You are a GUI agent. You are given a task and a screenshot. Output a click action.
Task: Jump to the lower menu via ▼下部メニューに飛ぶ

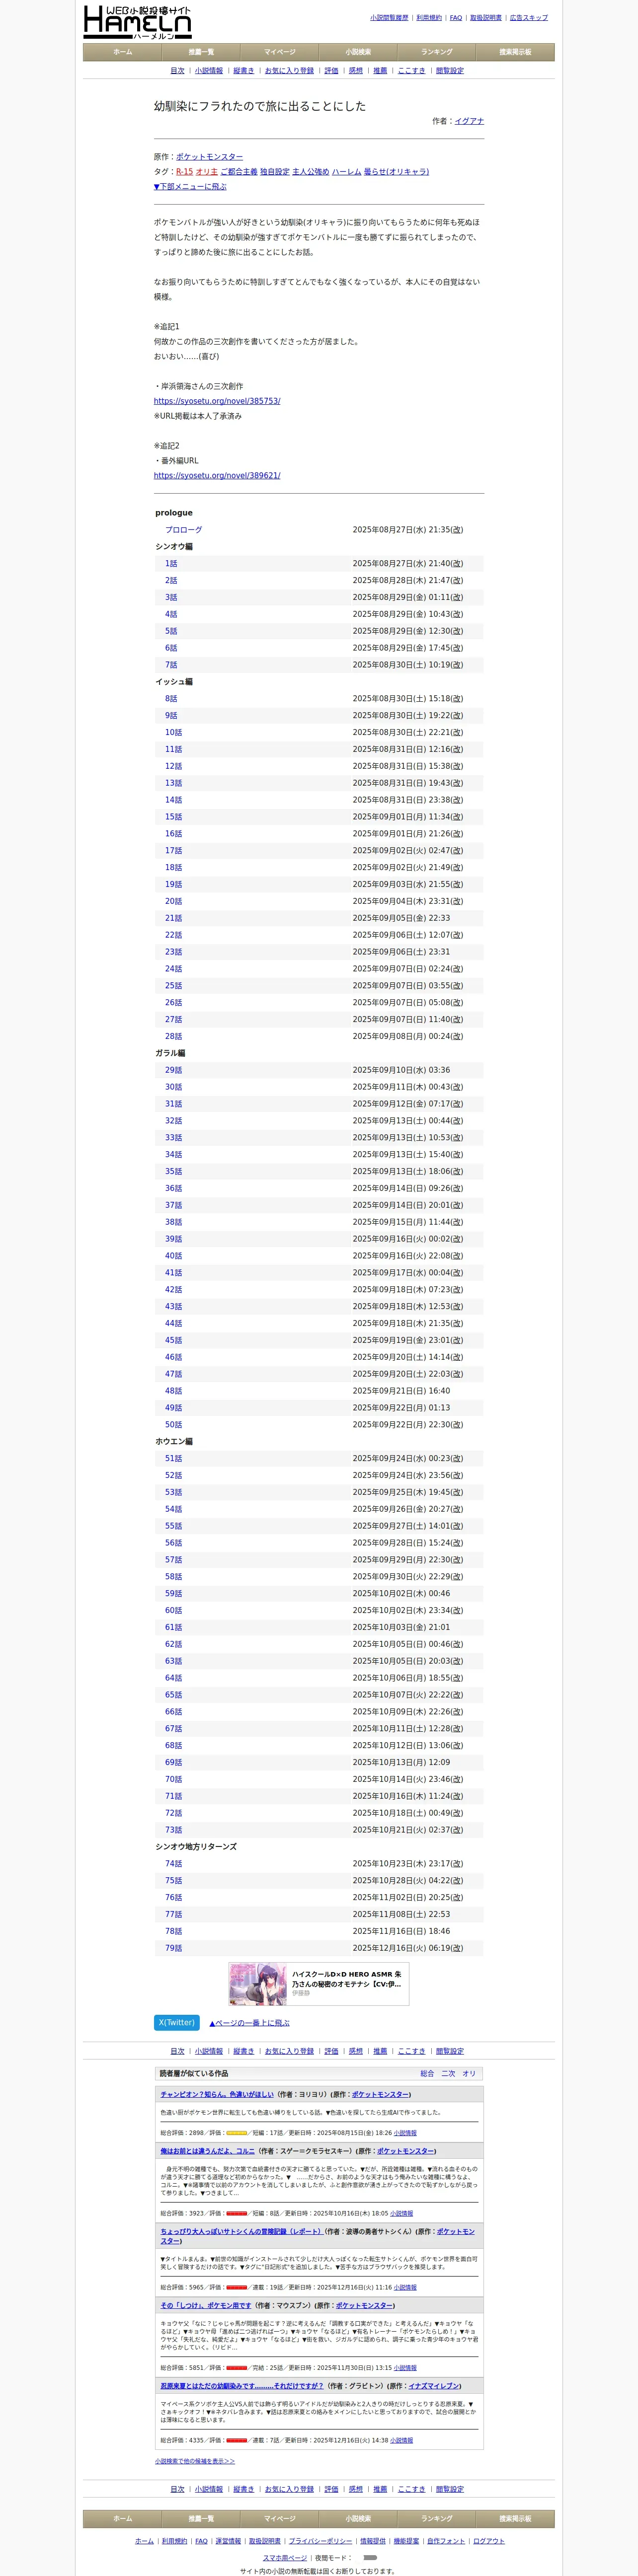[190, 186]
